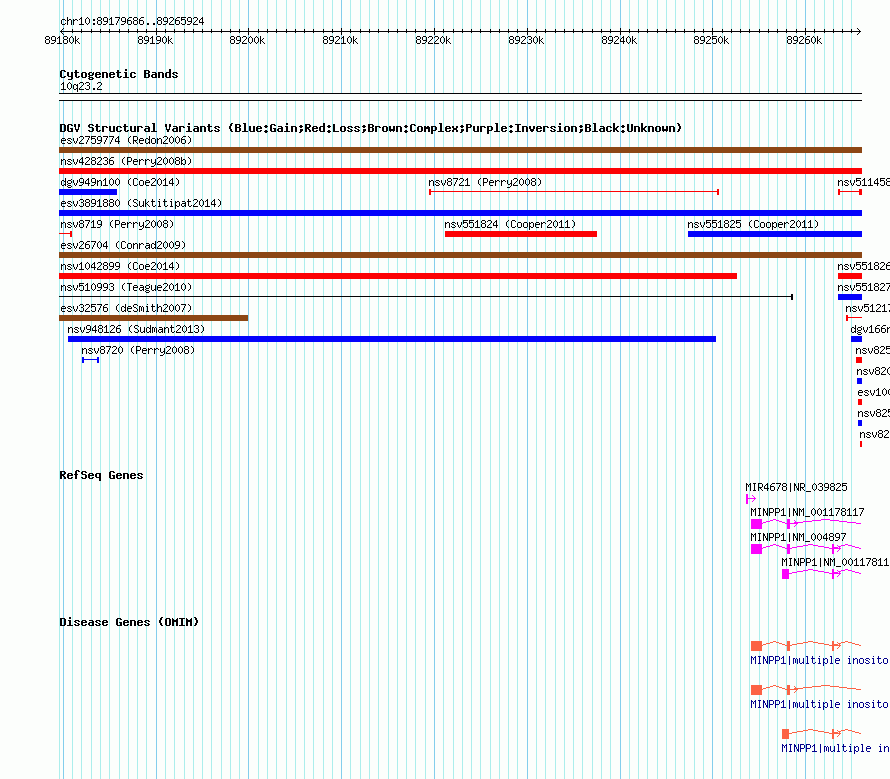Click the 89210k ruler label
The image size is (890, 779).
tap(340, 40)
